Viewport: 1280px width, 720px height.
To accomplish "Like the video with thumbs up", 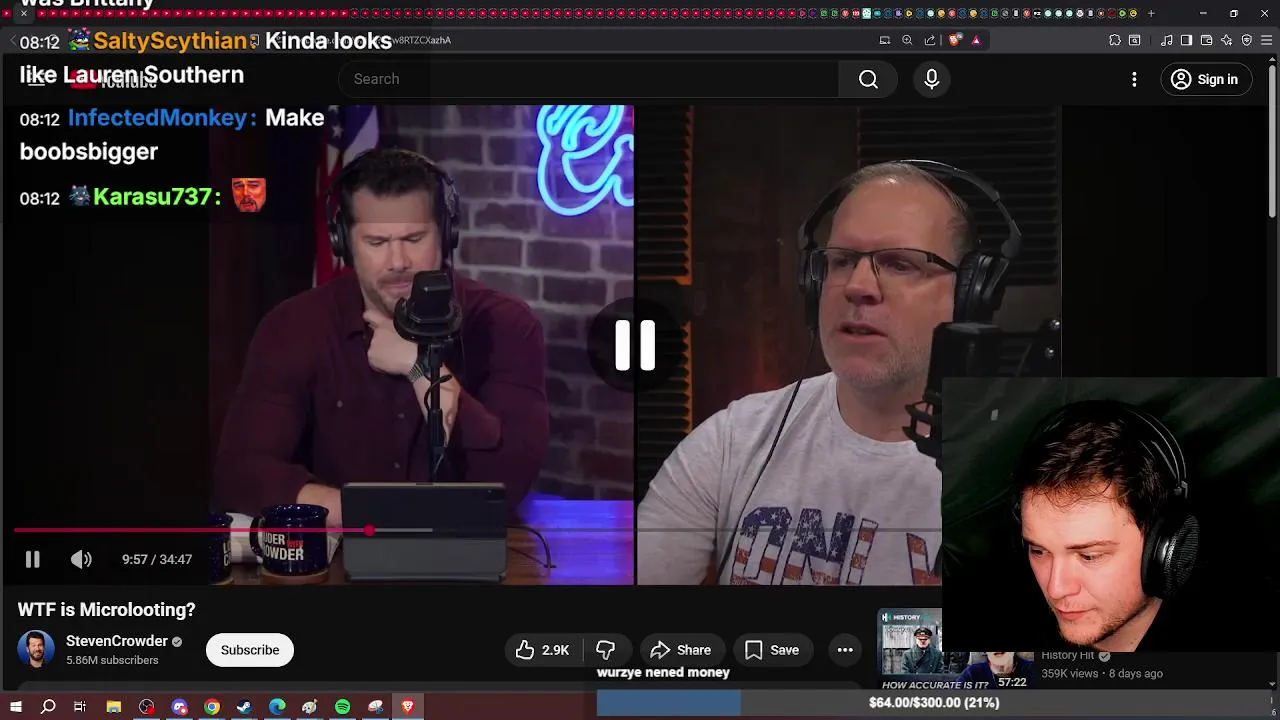I will pyautogui.click(x=541, y=650).
